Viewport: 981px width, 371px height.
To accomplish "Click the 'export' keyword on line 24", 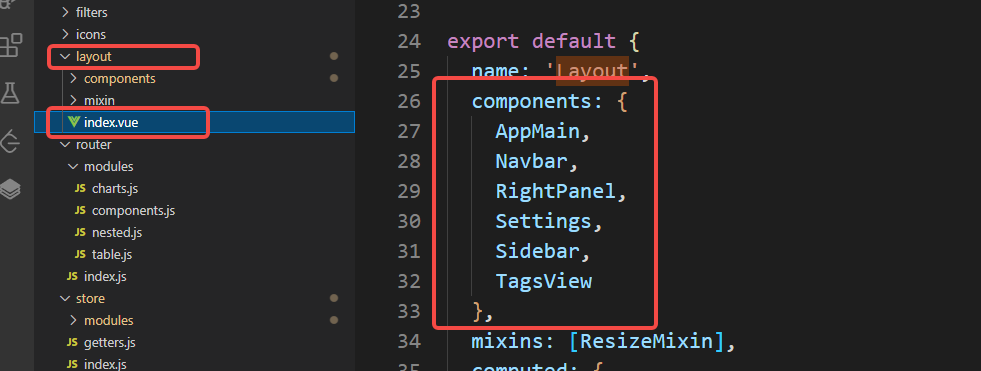I will (x=483, y=42).
